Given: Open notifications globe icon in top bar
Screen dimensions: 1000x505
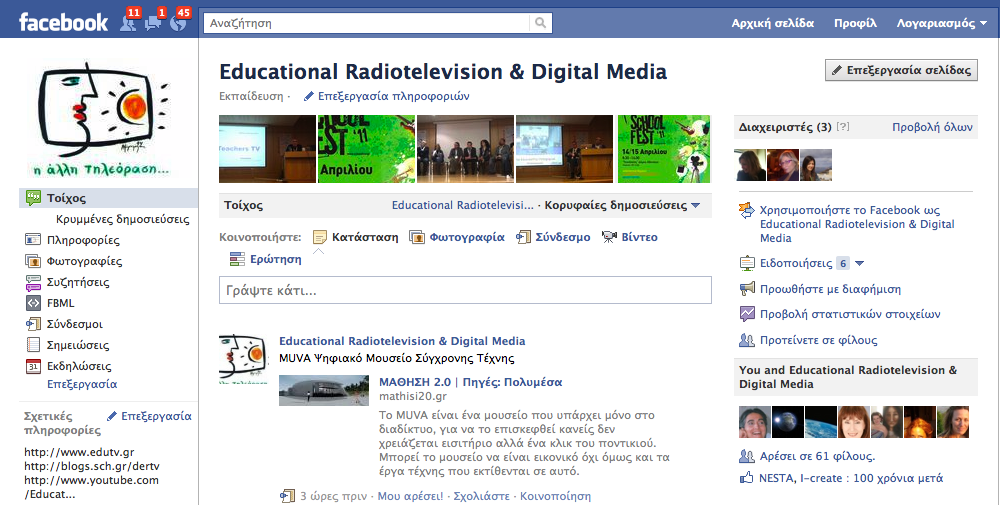Looking at the screenshot, I should (x=179, y=23).
